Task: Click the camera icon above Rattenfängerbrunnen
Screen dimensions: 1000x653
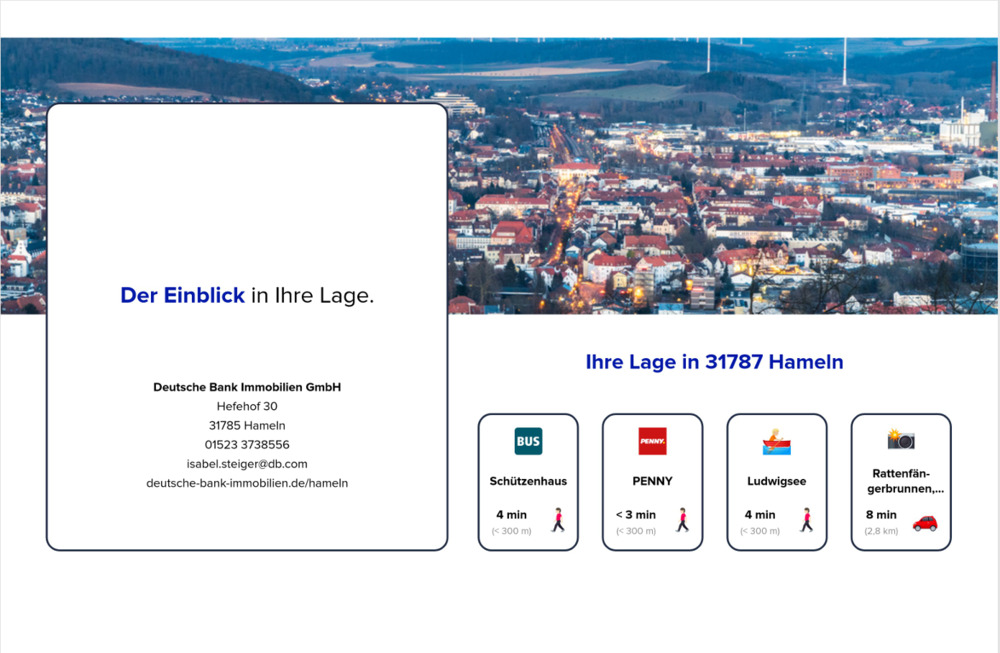Action: point(900,439)
